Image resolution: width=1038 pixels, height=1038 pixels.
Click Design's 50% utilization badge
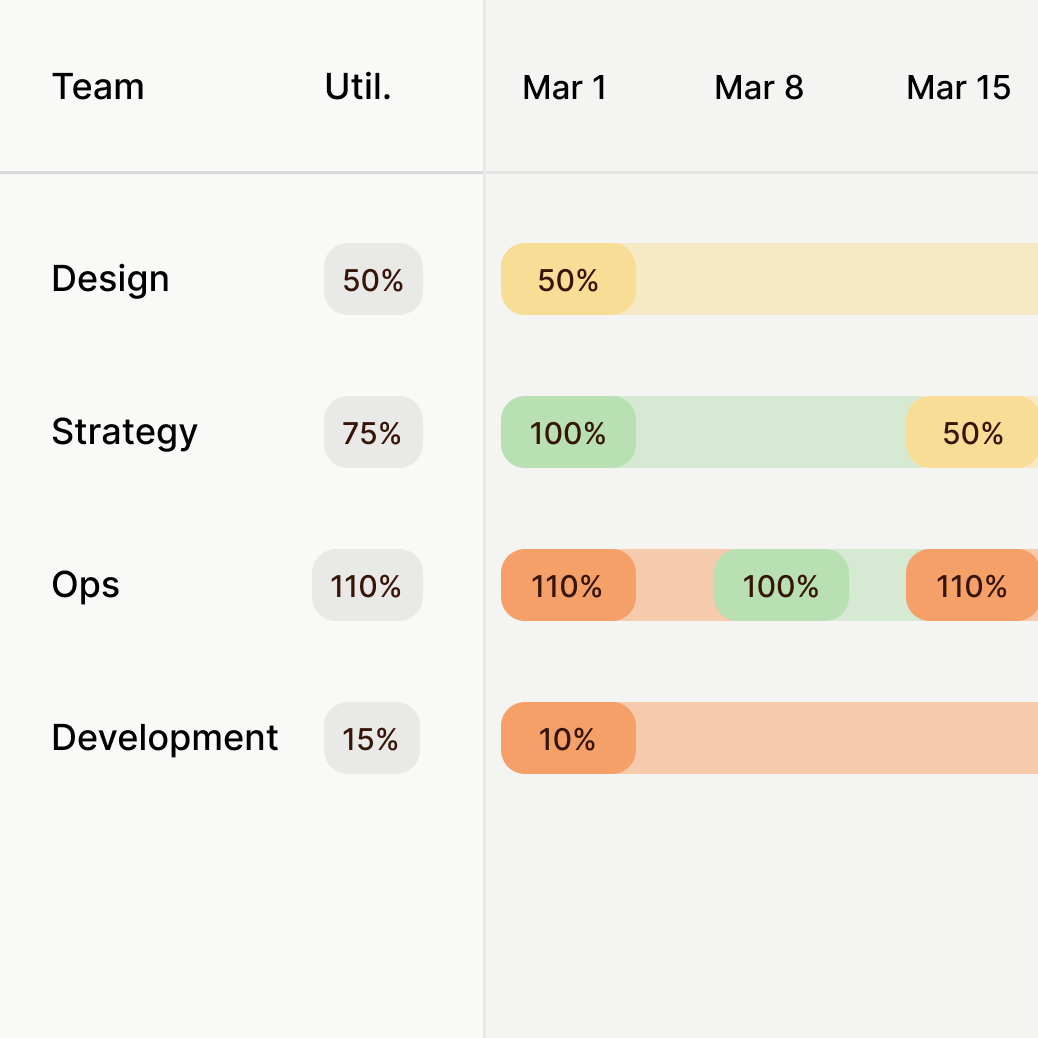(373, 280)
